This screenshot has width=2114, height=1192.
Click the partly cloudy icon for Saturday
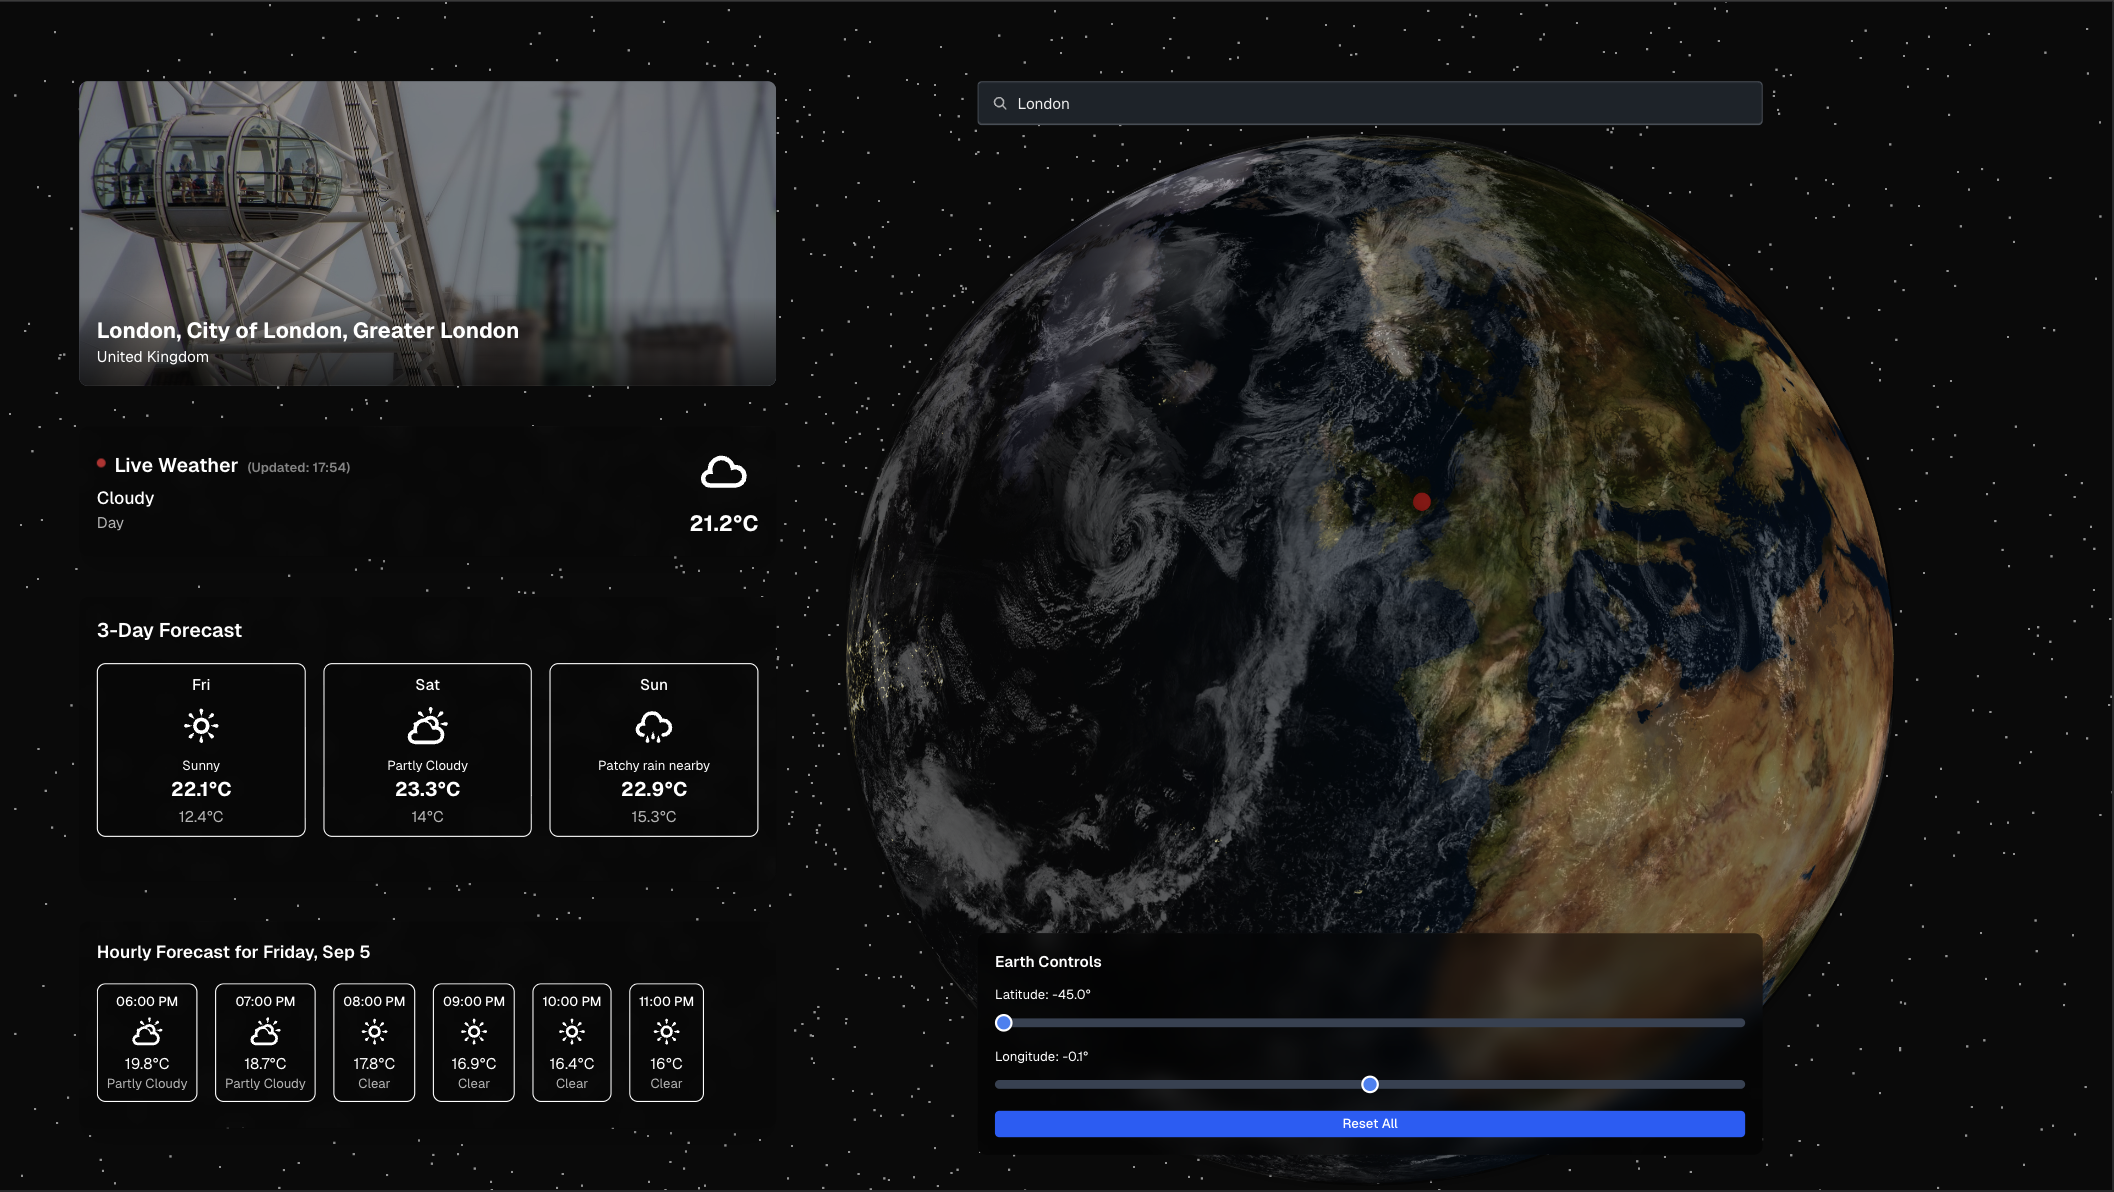click(x=427, y=726)
